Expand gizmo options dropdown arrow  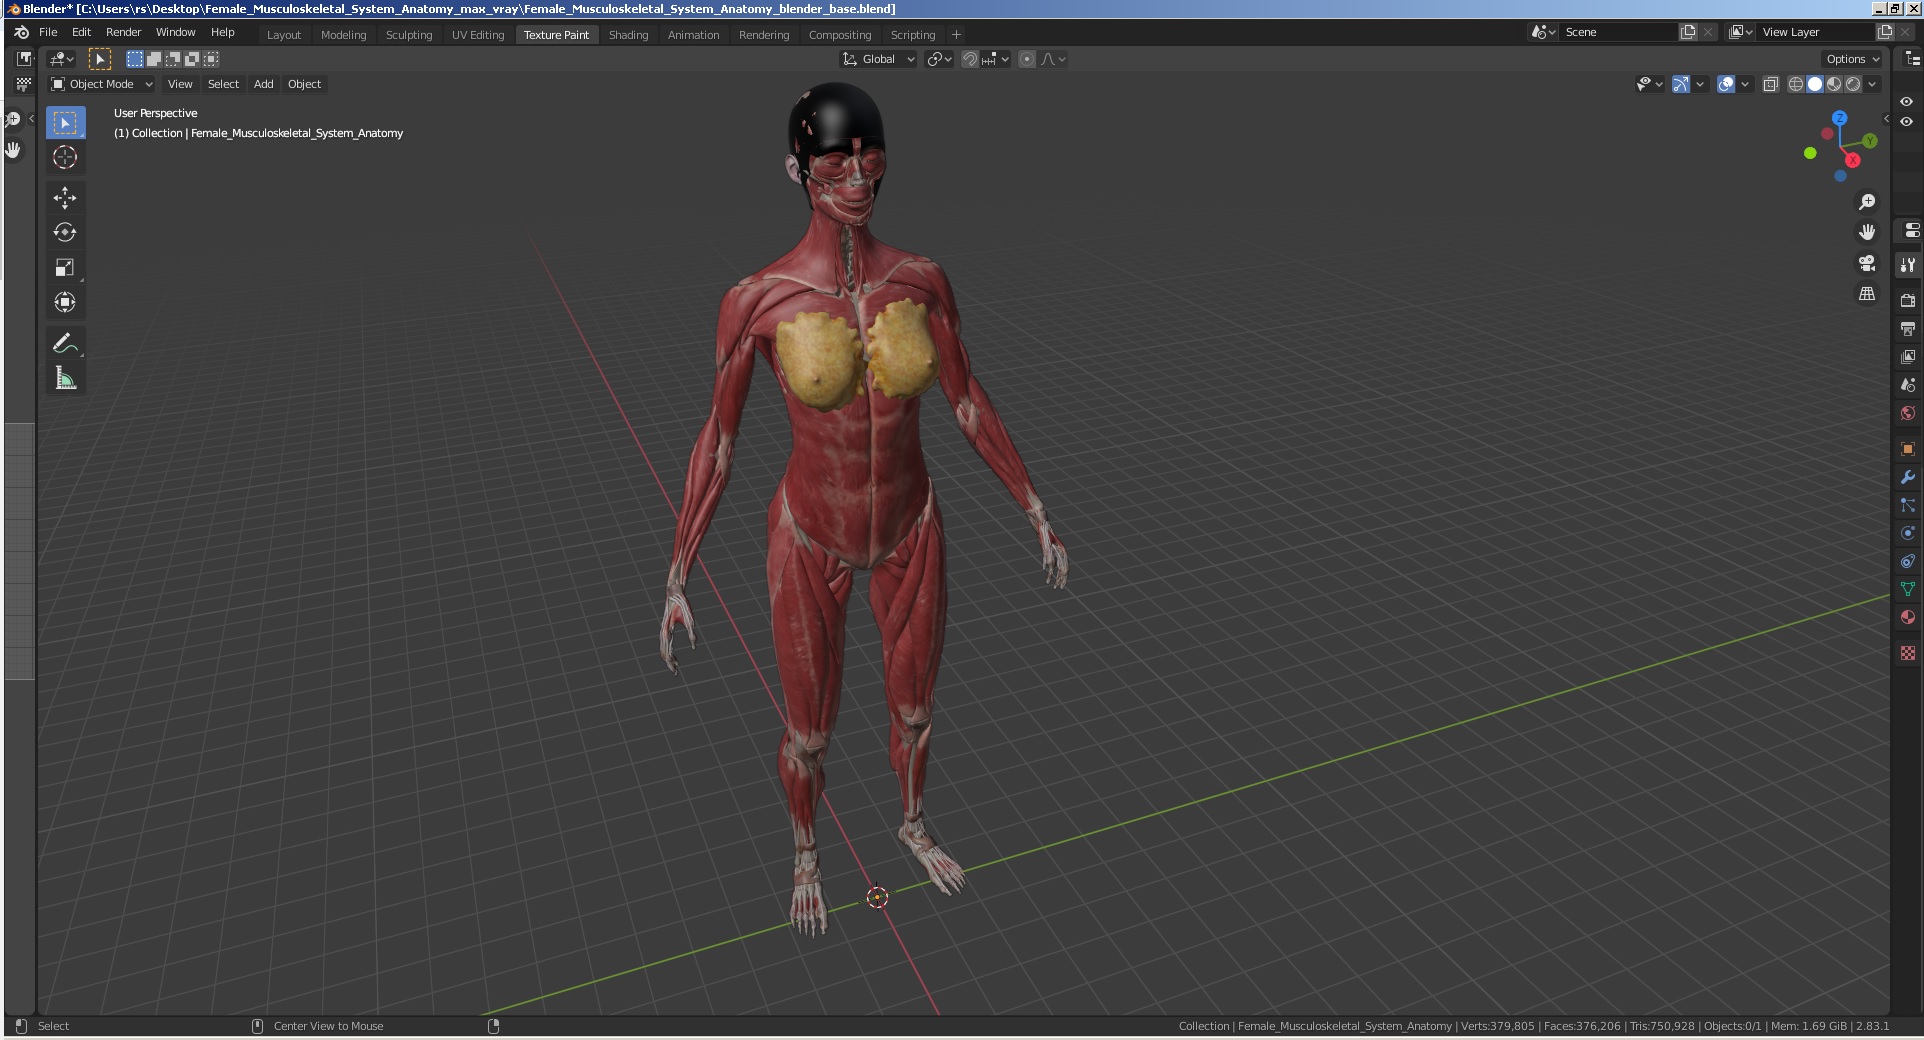click(x=1700, y=84)
